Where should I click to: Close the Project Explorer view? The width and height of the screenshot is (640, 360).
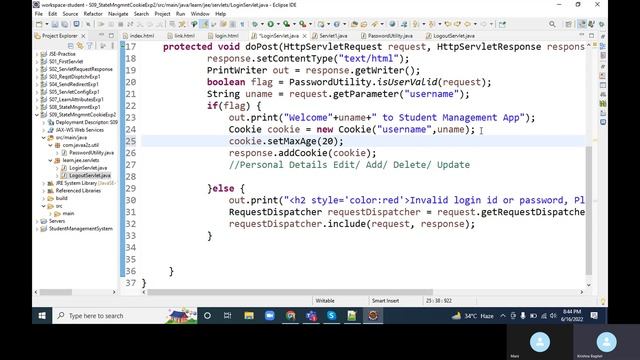[83, 36]
